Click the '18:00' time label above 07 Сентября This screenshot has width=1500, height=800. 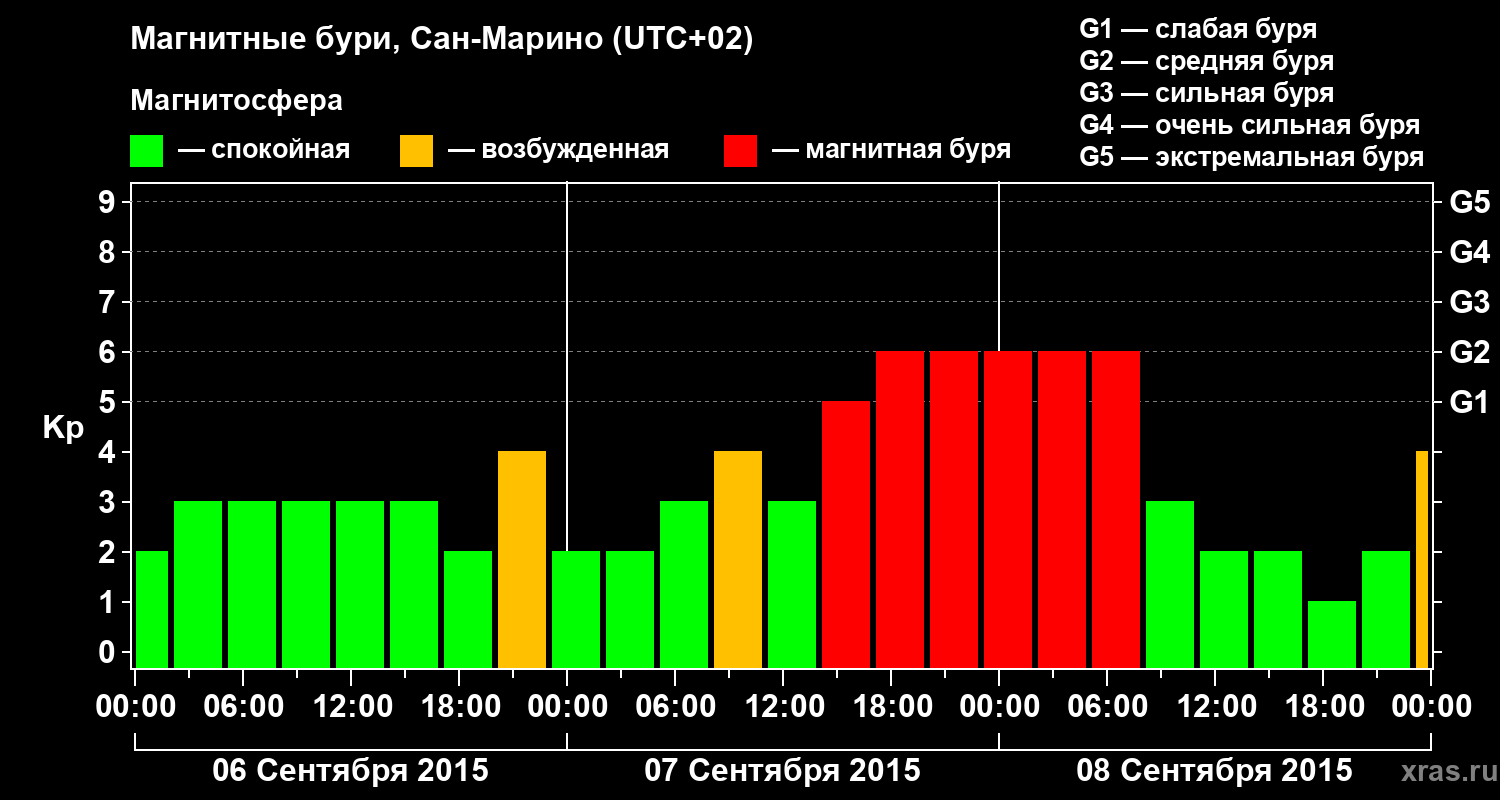pos(891,708)
